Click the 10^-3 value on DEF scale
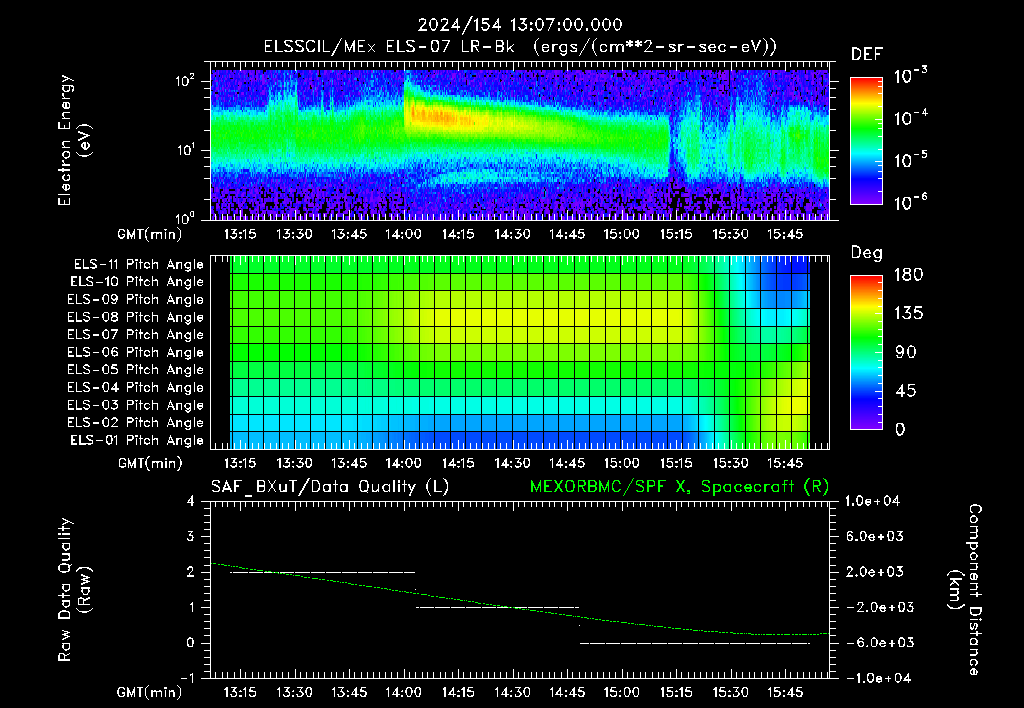1024x708 pixels. [910, 76]
